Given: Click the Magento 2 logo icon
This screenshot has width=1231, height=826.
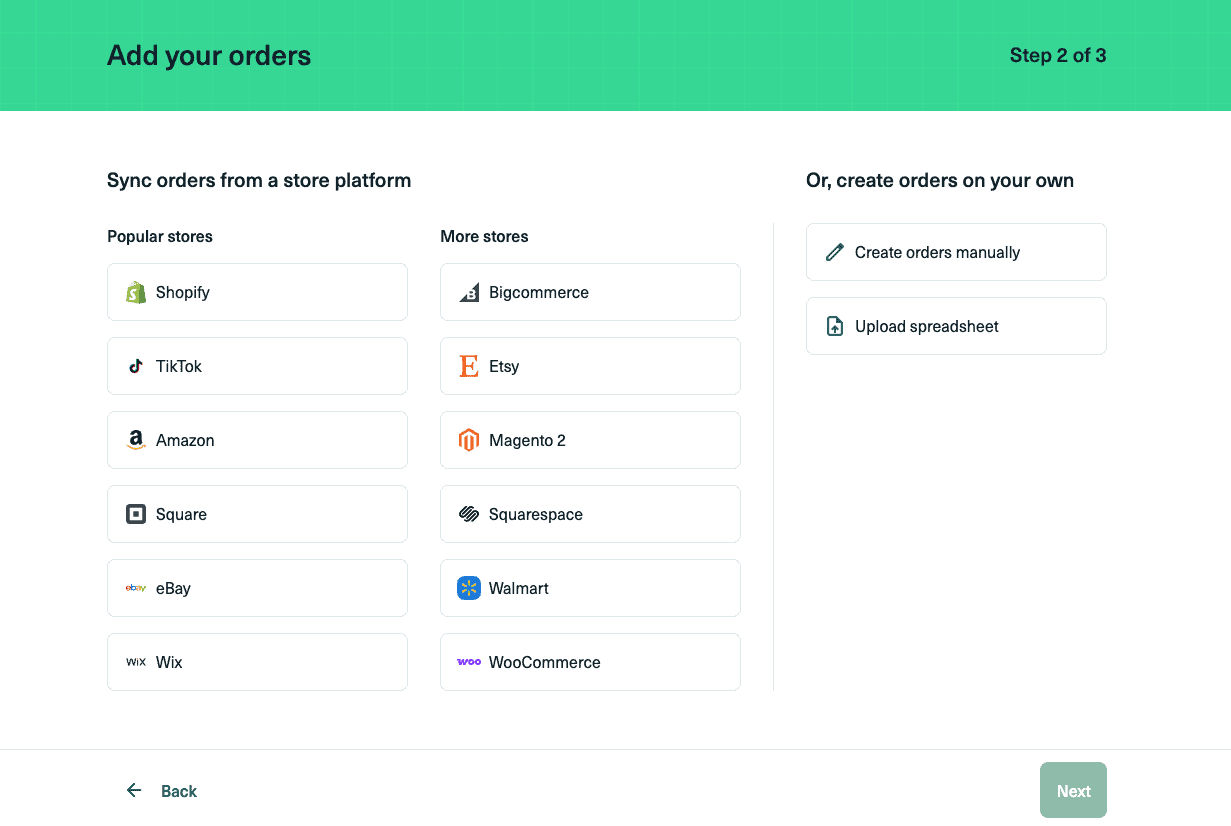Looking at the screenshot, I should 469,440.
